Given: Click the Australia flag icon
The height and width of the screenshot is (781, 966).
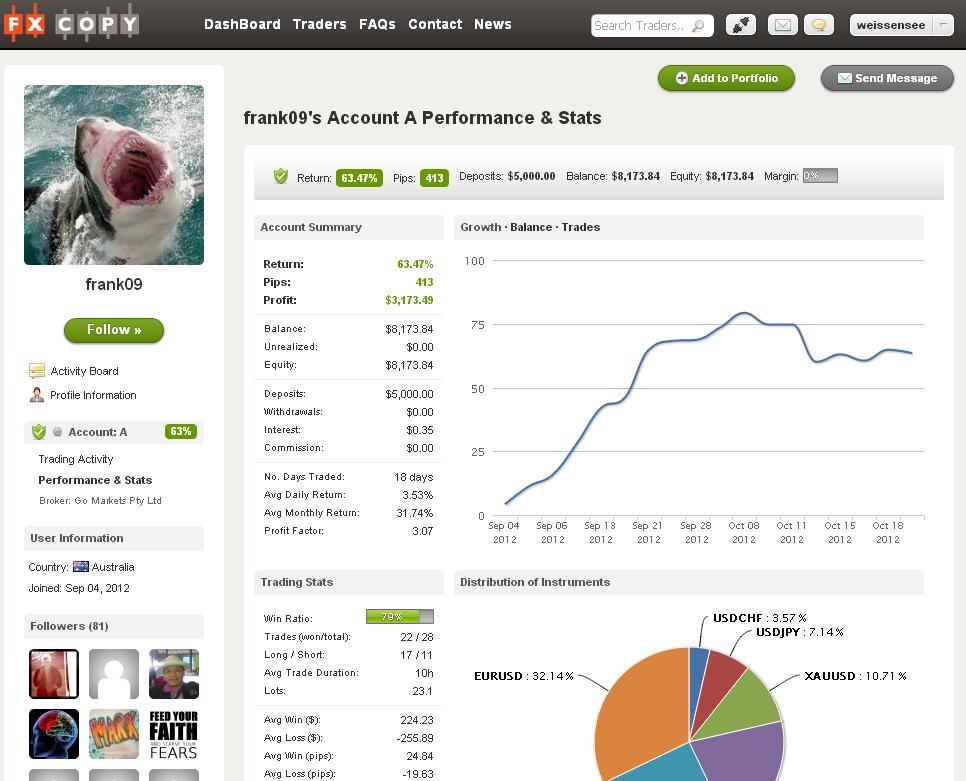Looking at the screenshot, I should (x=81, y=567).
